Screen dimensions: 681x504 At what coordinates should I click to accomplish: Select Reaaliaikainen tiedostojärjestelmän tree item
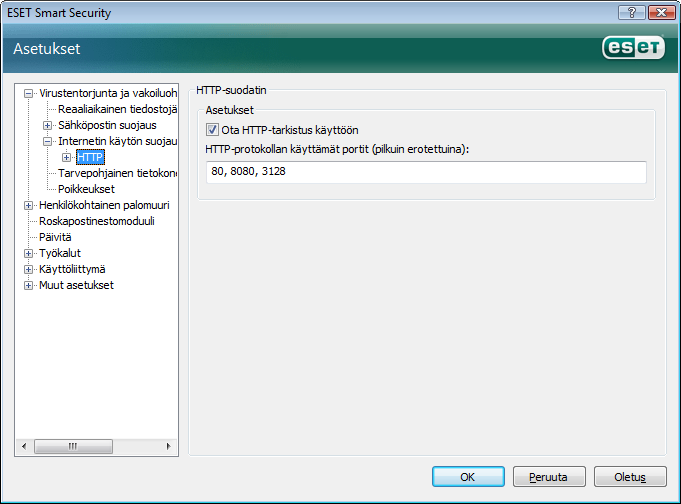pyautogui.click(x=117, y=109)
